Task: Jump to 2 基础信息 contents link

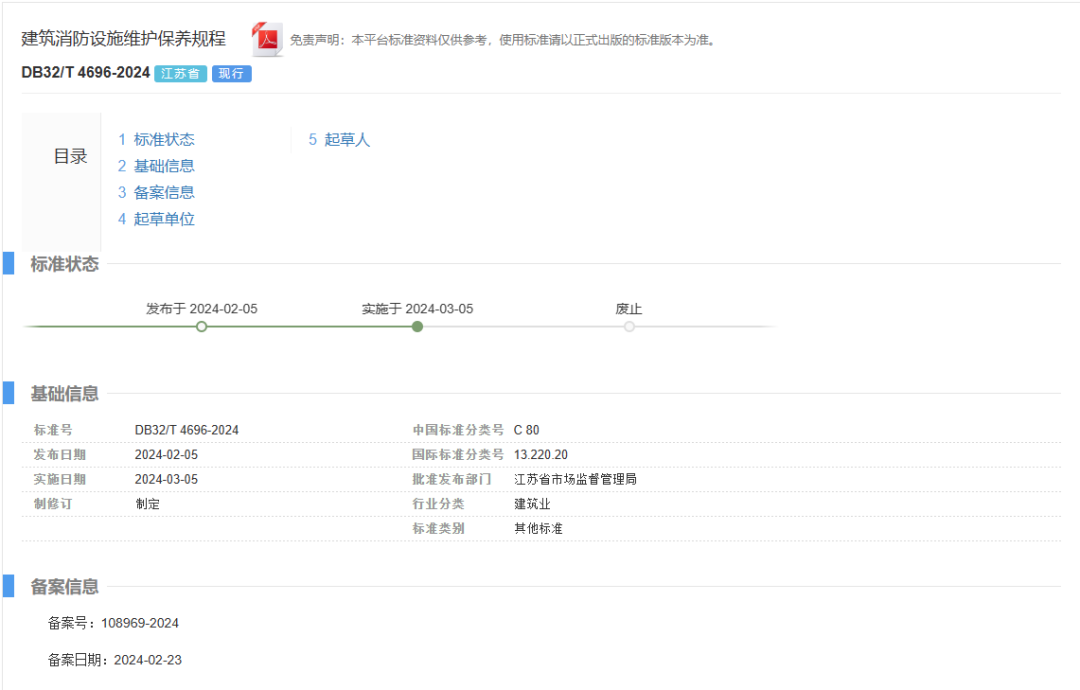Action: [156, 166]
